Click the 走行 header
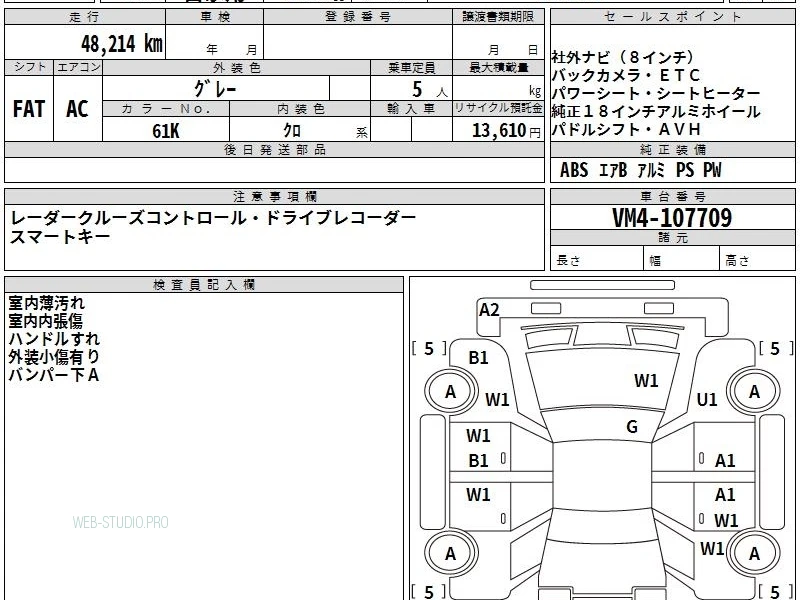The image size is (800, 600). point(85,17)
